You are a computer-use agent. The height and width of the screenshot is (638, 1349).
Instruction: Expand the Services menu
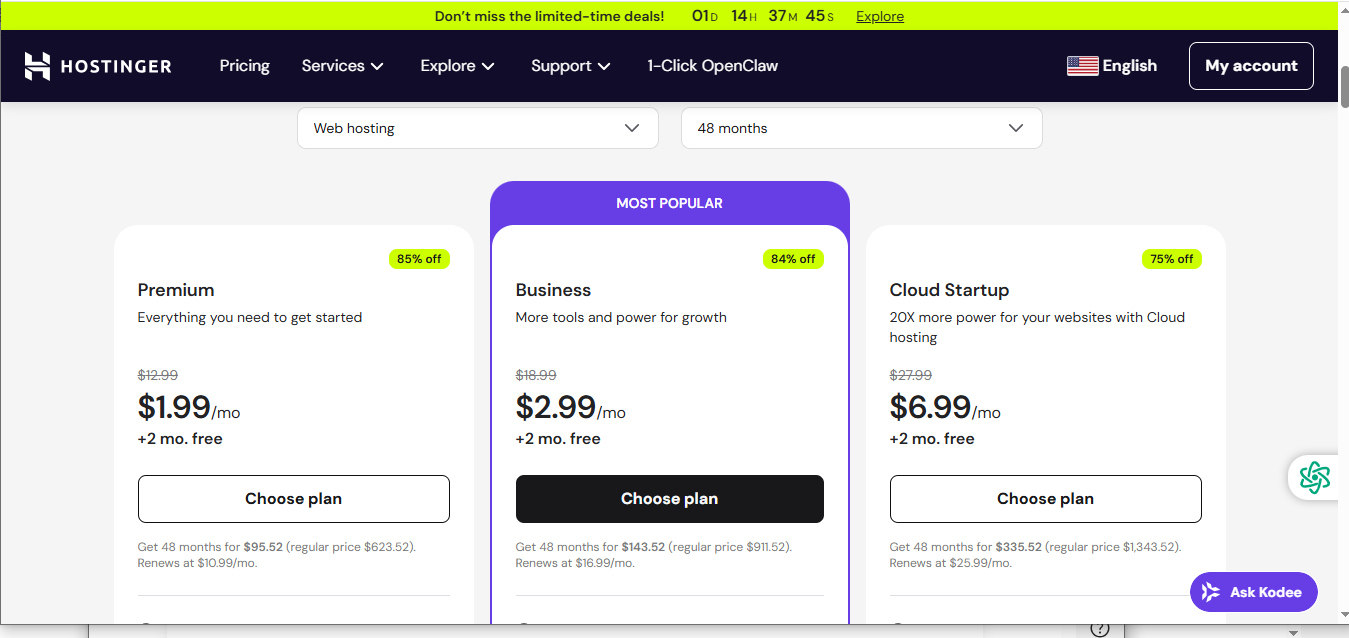pyautogui.click(x=342, y=66)
